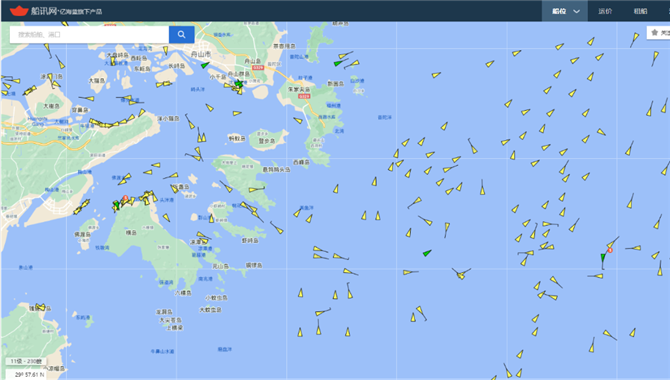This screenshot has height=380, width=670.
Task: Click the star 关注 favorites button
Action: [x=658, y=32]
